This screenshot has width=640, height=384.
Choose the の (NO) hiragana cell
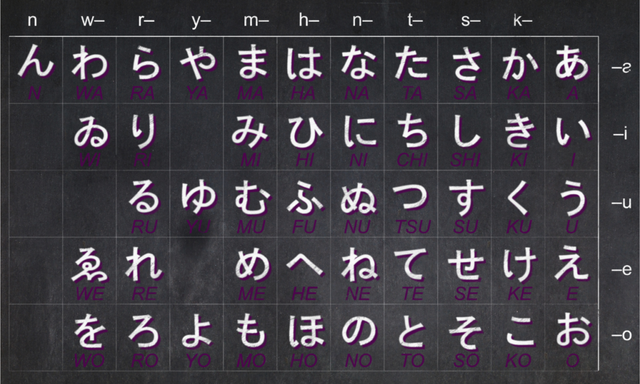358,337
